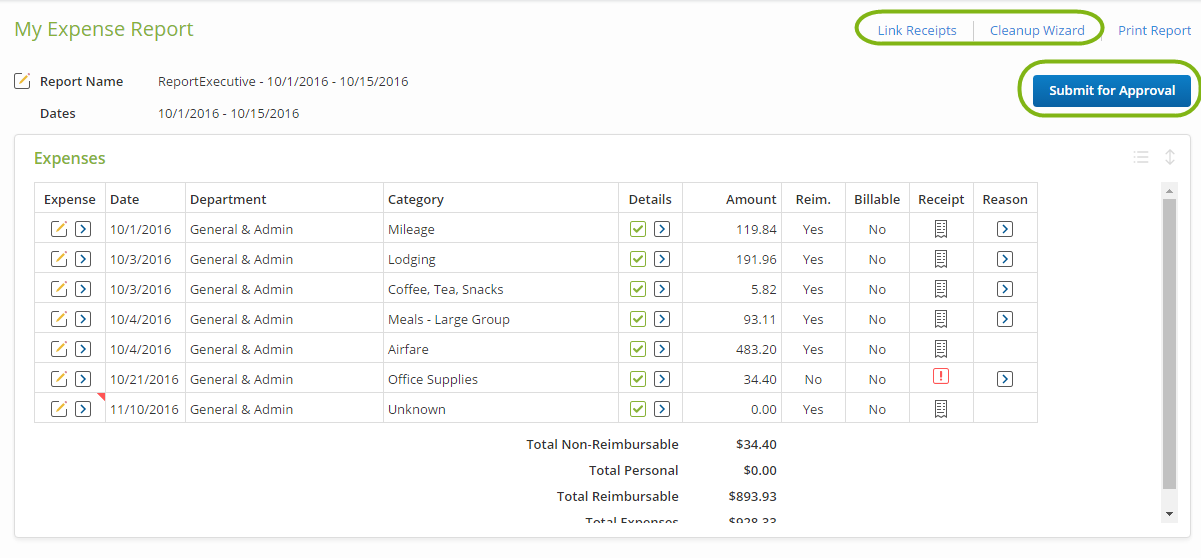1201x558 pixels.
Task: View receipt for Airfare expense
Action: tap(941, 349)
